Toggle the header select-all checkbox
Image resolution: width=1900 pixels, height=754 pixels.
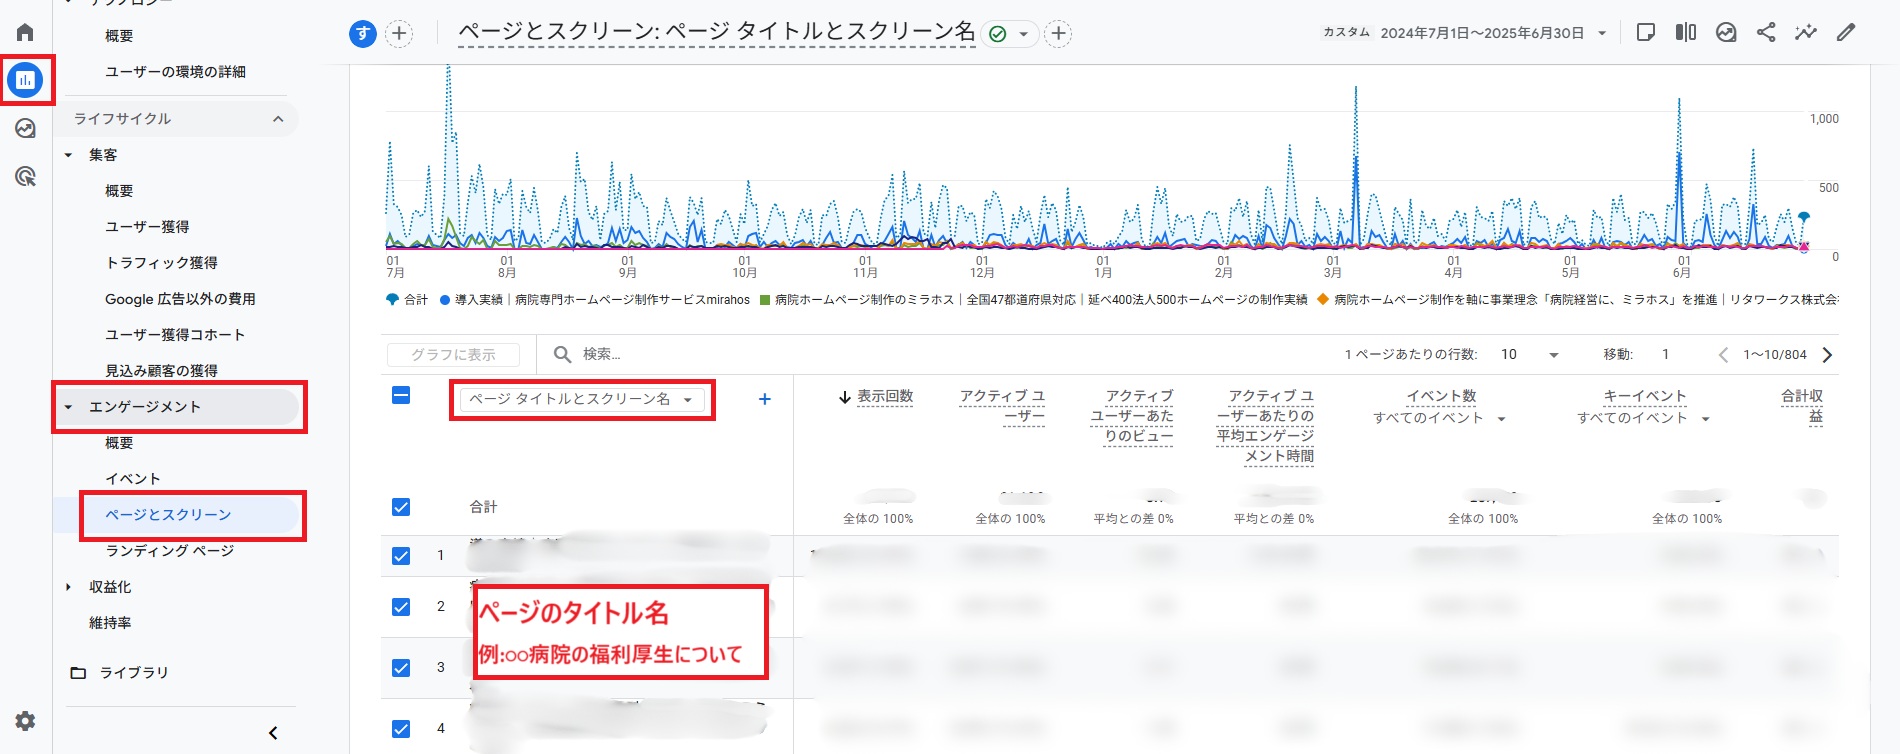click(x=401, y=396)
